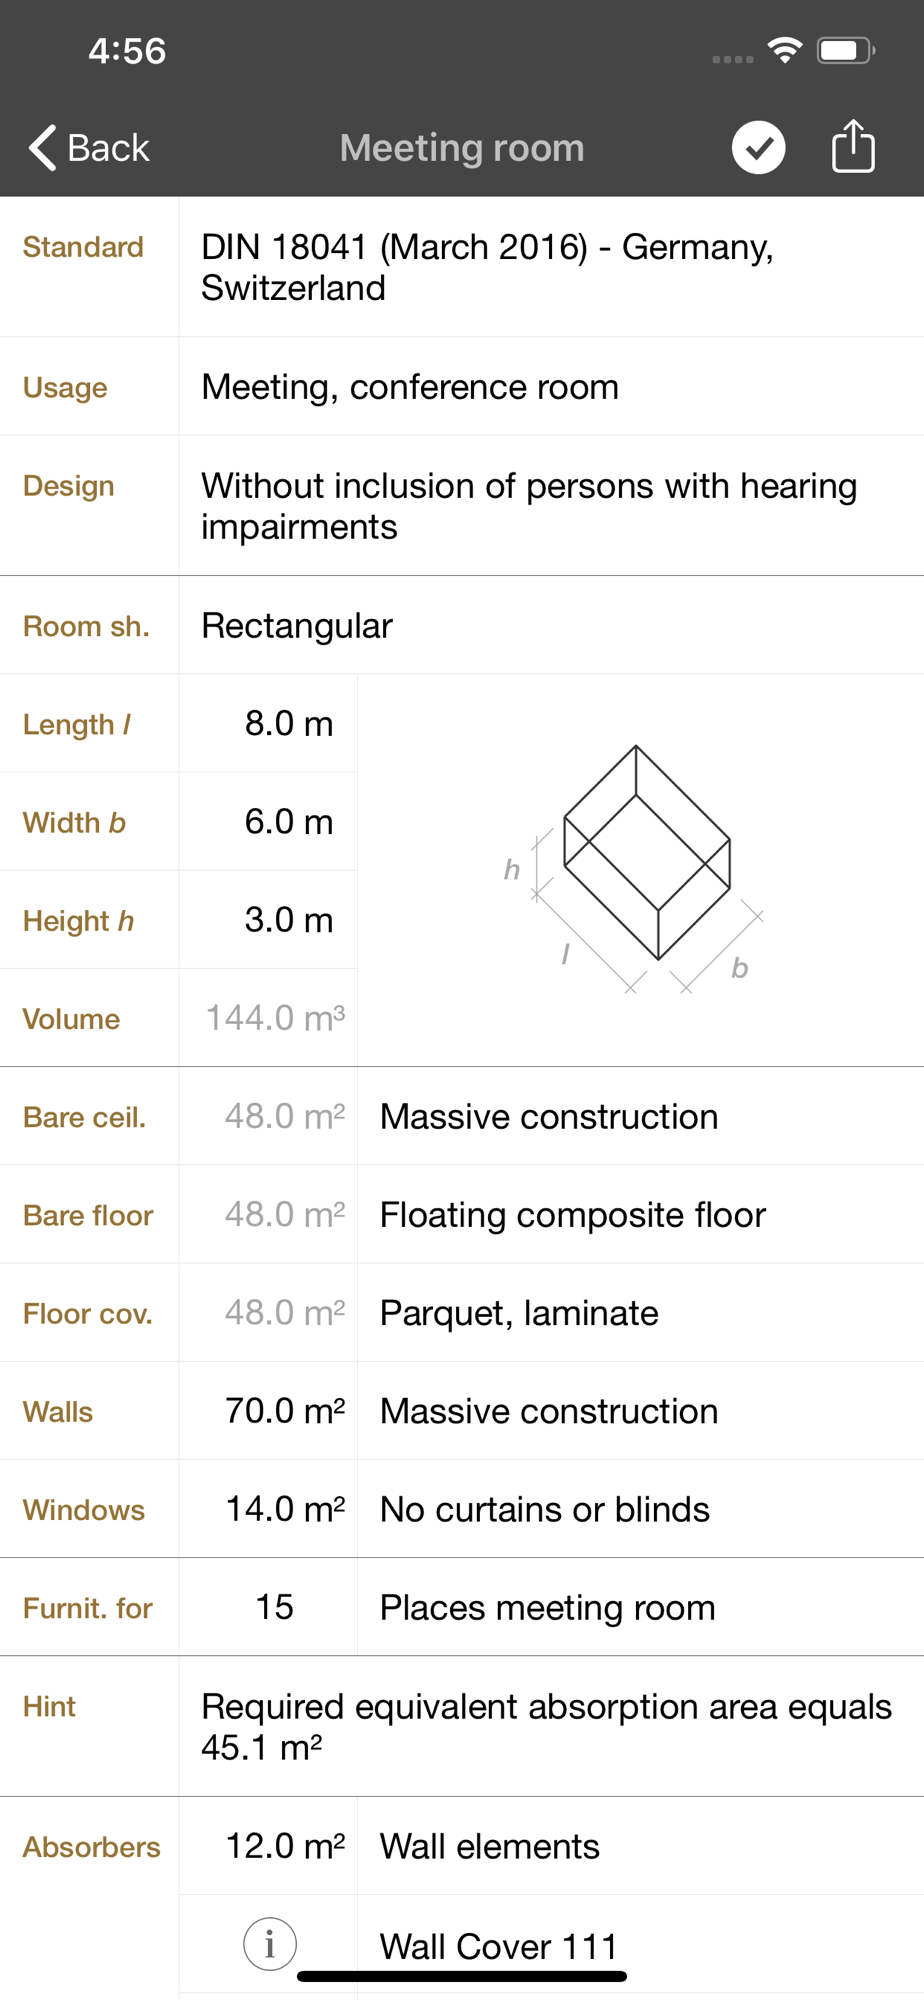Edit the Height 3.0 m field

268,920
